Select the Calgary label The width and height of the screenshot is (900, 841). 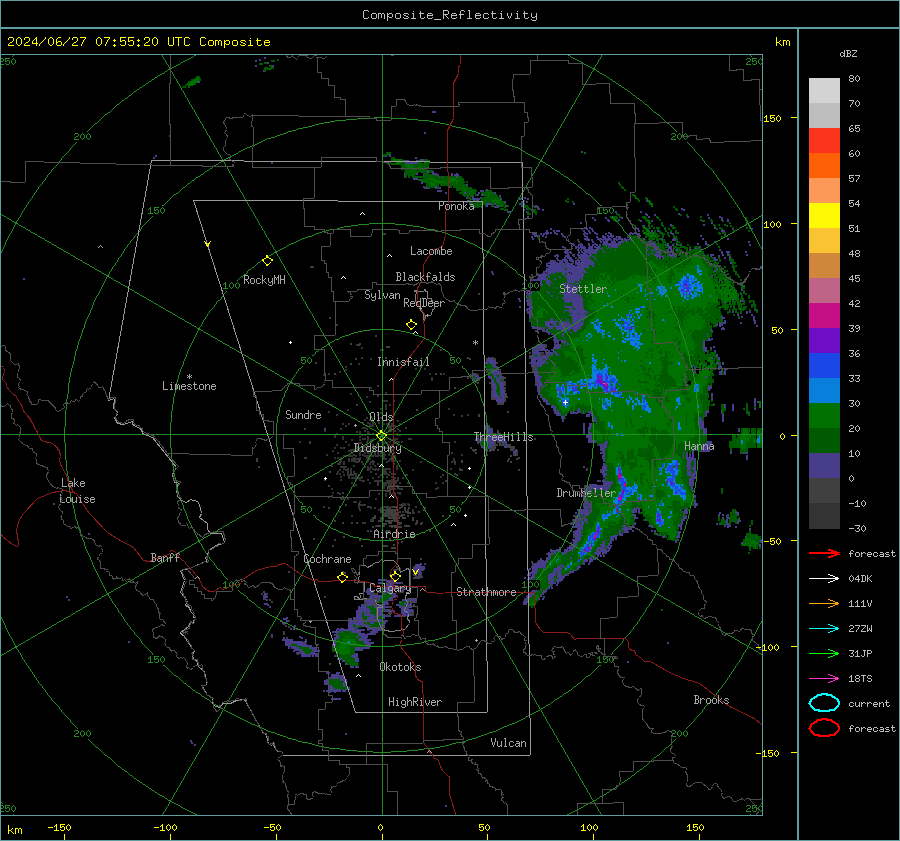click(390, 588)
